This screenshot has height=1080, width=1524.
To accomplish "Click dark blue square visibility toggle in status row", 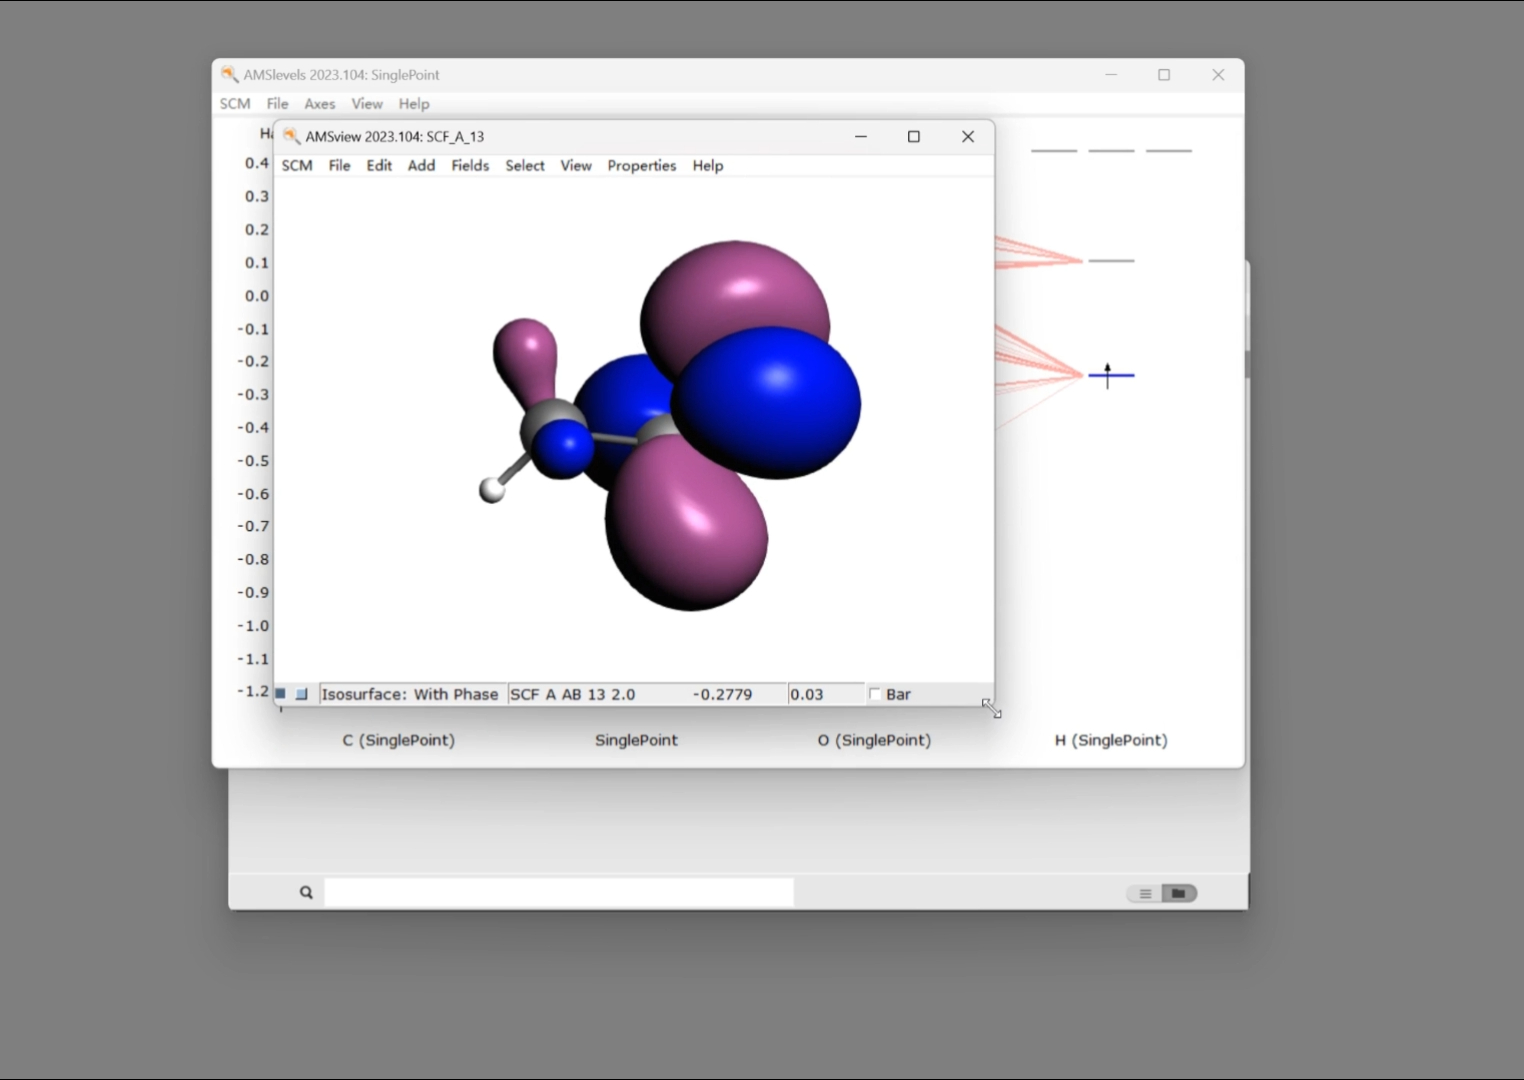I will (x=281, y=693).
